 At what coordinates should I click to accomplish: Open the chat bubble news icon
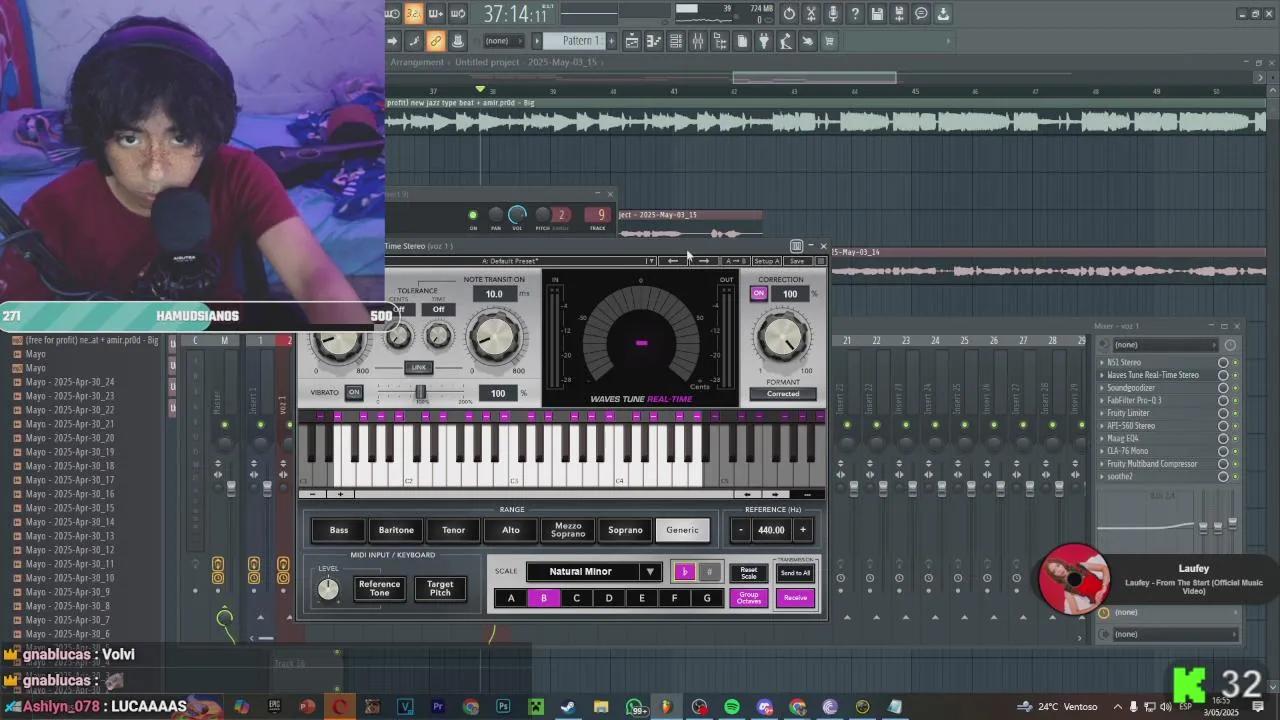[921, 14]
